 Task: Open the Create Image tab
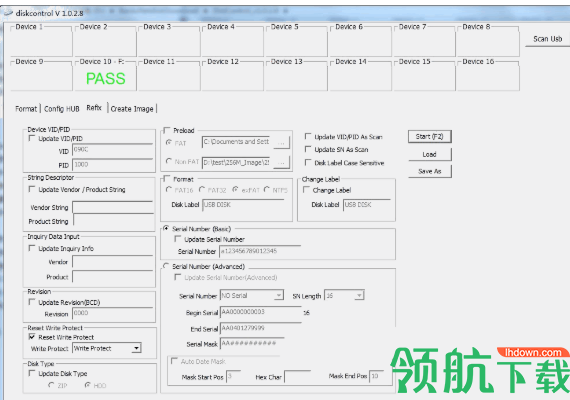[132, 109]
